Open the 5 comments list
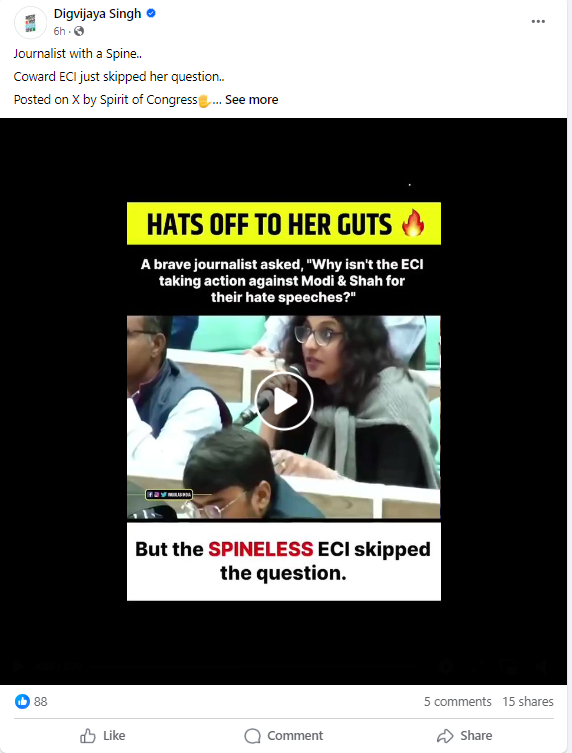572x753 pixels. pos(458,702)
